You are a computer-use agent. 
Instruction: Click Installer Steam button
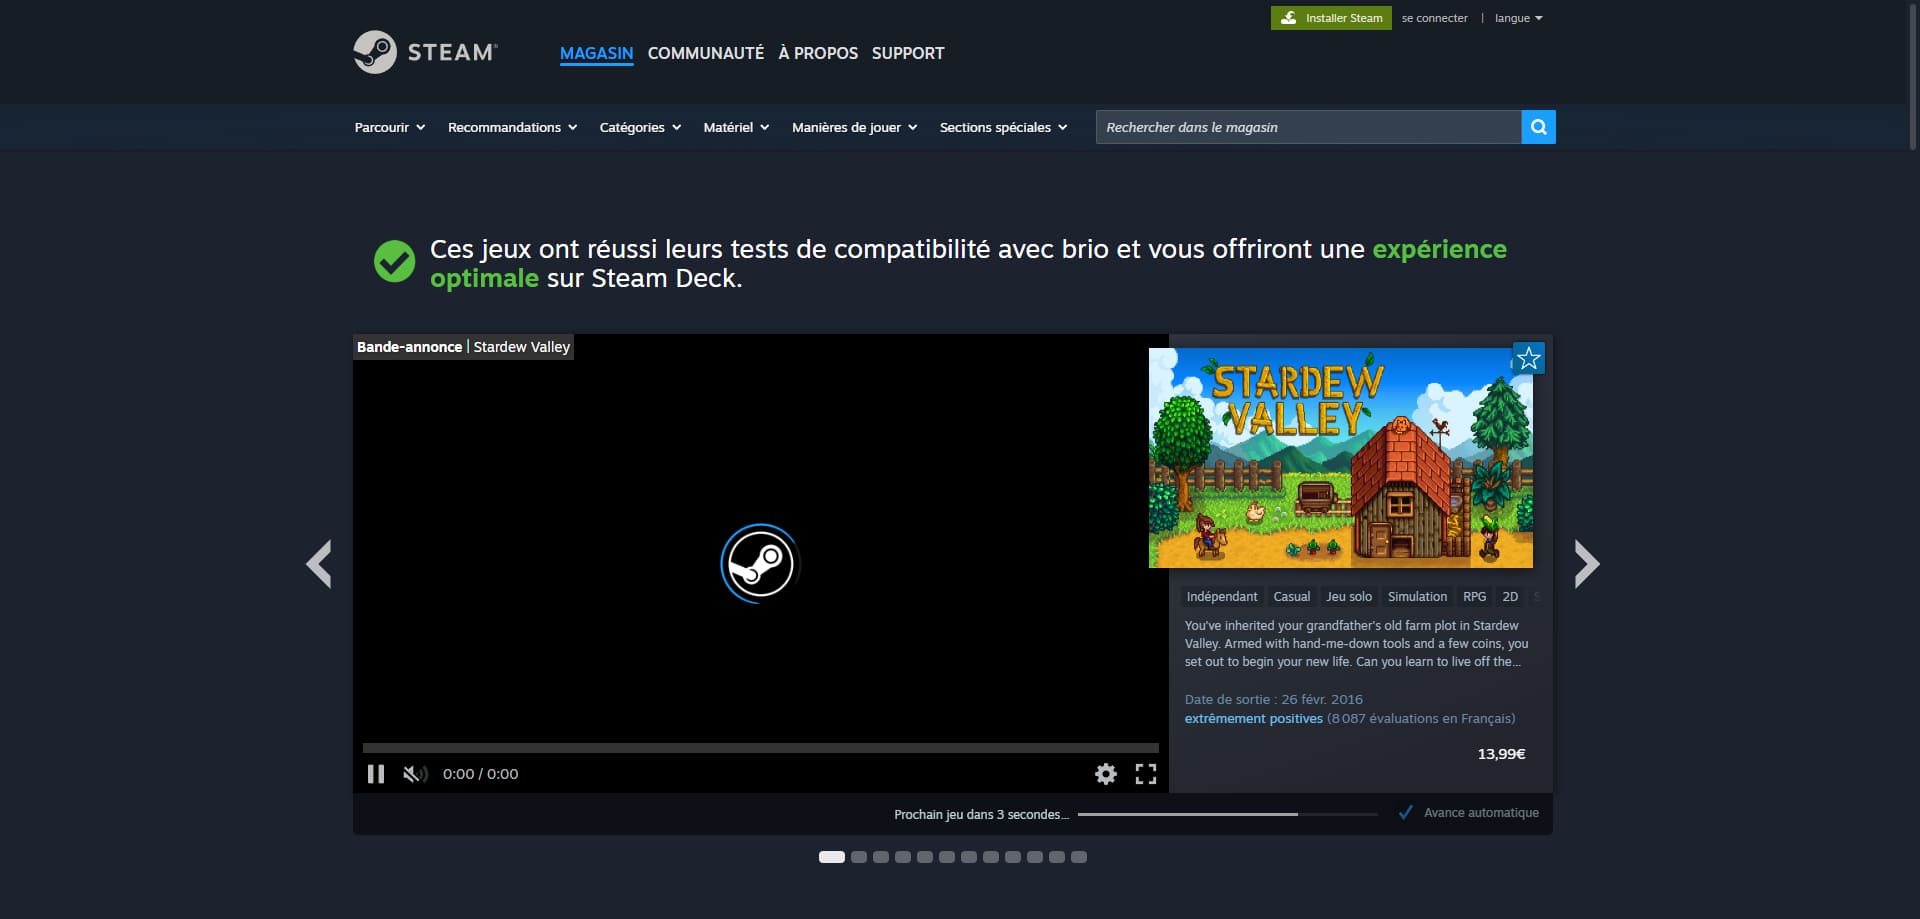[x=1331, y=18]
